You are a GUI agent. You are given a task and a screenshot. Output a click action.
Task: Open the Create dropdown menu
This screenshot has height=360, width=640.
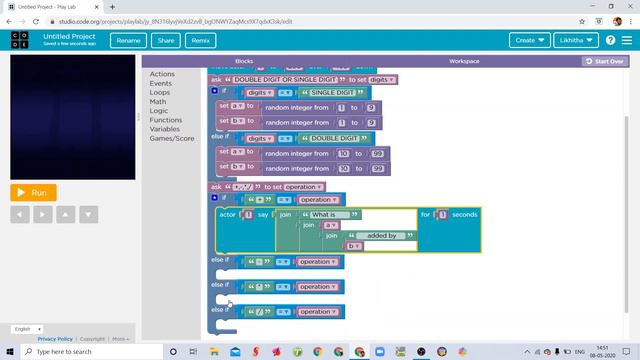pos(529,40)
